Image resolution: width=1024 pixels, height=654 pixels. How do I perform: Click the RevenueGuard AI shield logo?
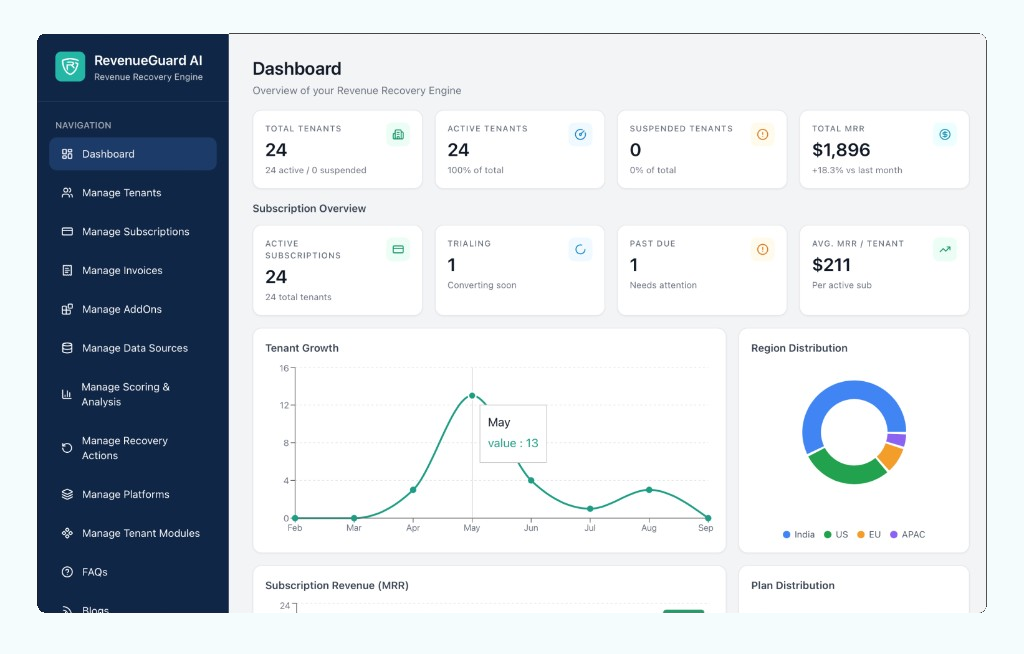point(70,67)
